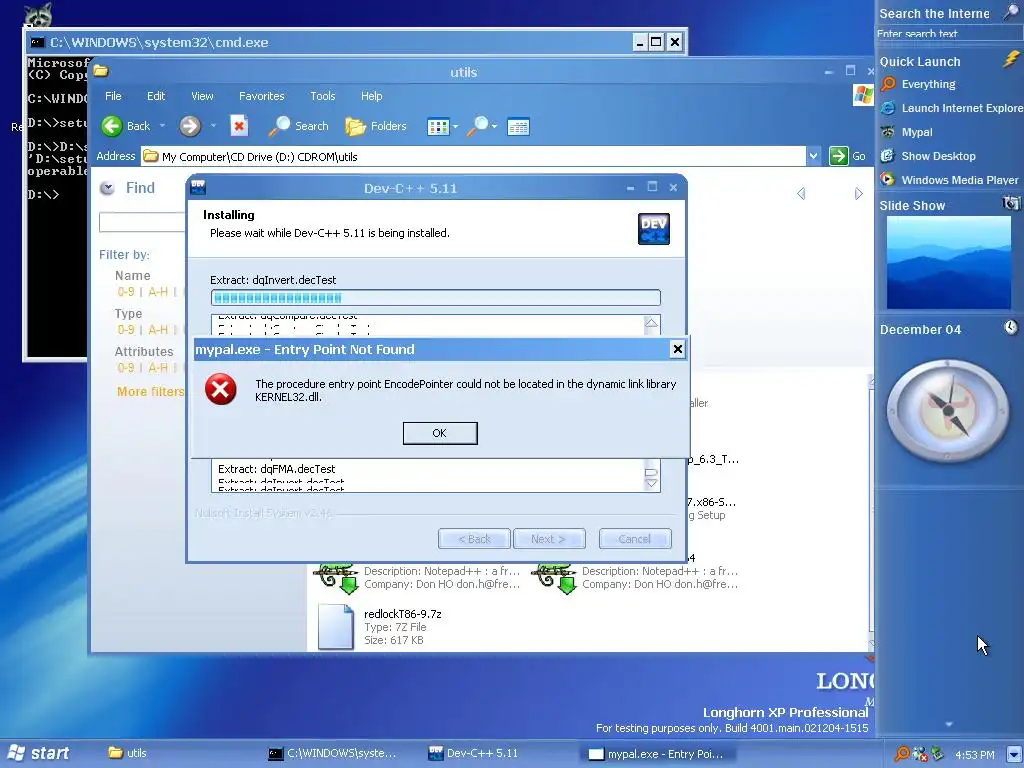Open the File menu in the utils window

click(x=113, y=96)
